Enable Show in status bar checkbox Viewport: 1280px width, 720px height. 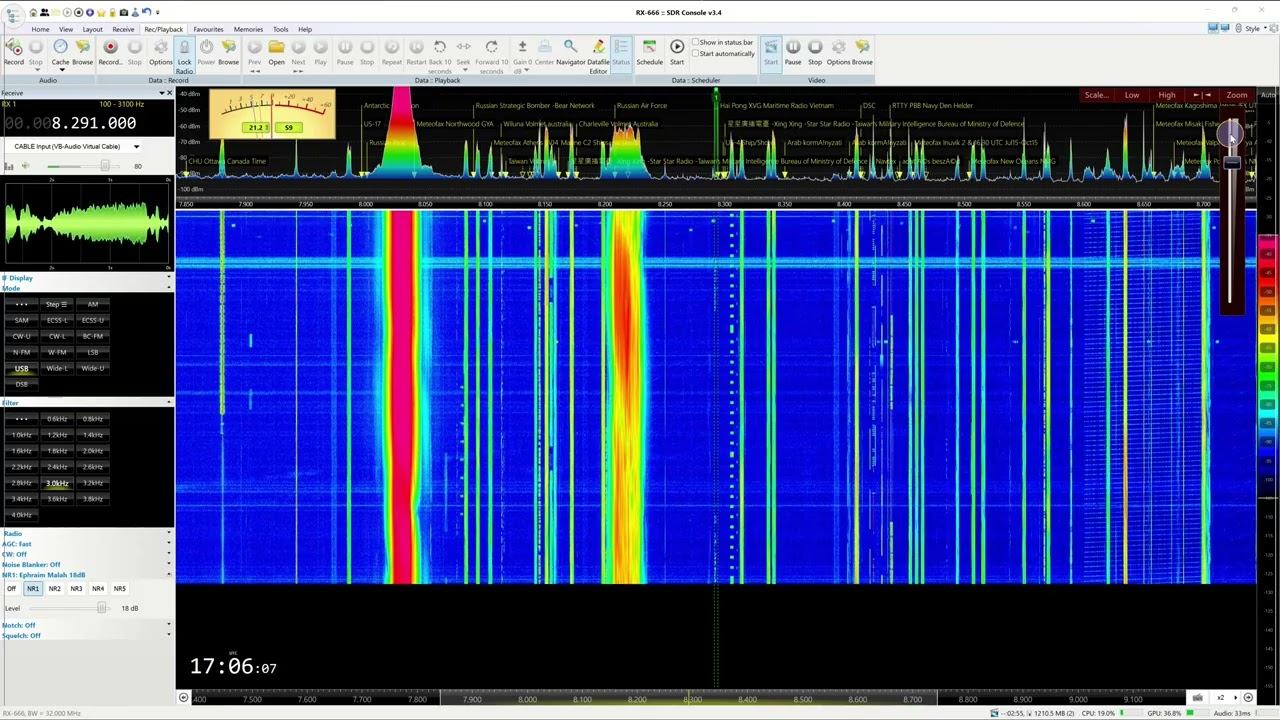(696, 43)
